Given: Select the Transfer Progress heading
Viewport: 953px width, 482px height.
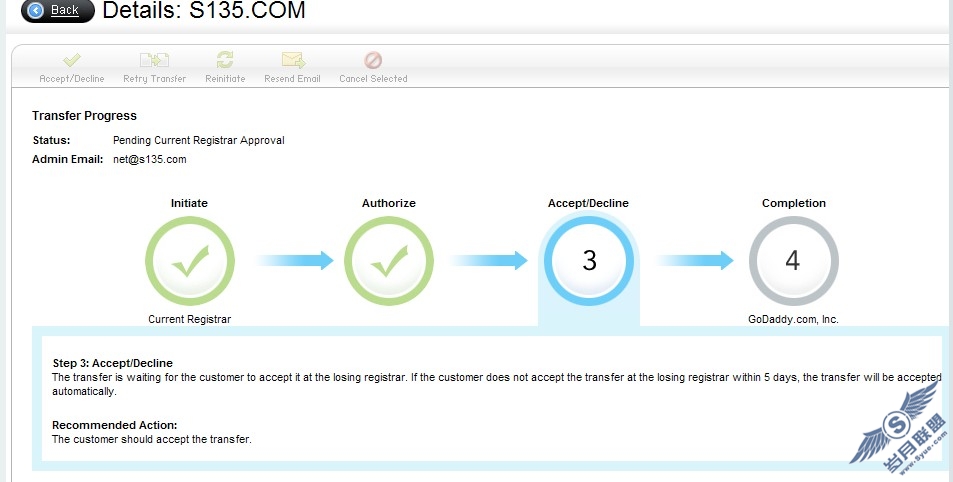Looking at the screenshot, I should coord(84,116).
